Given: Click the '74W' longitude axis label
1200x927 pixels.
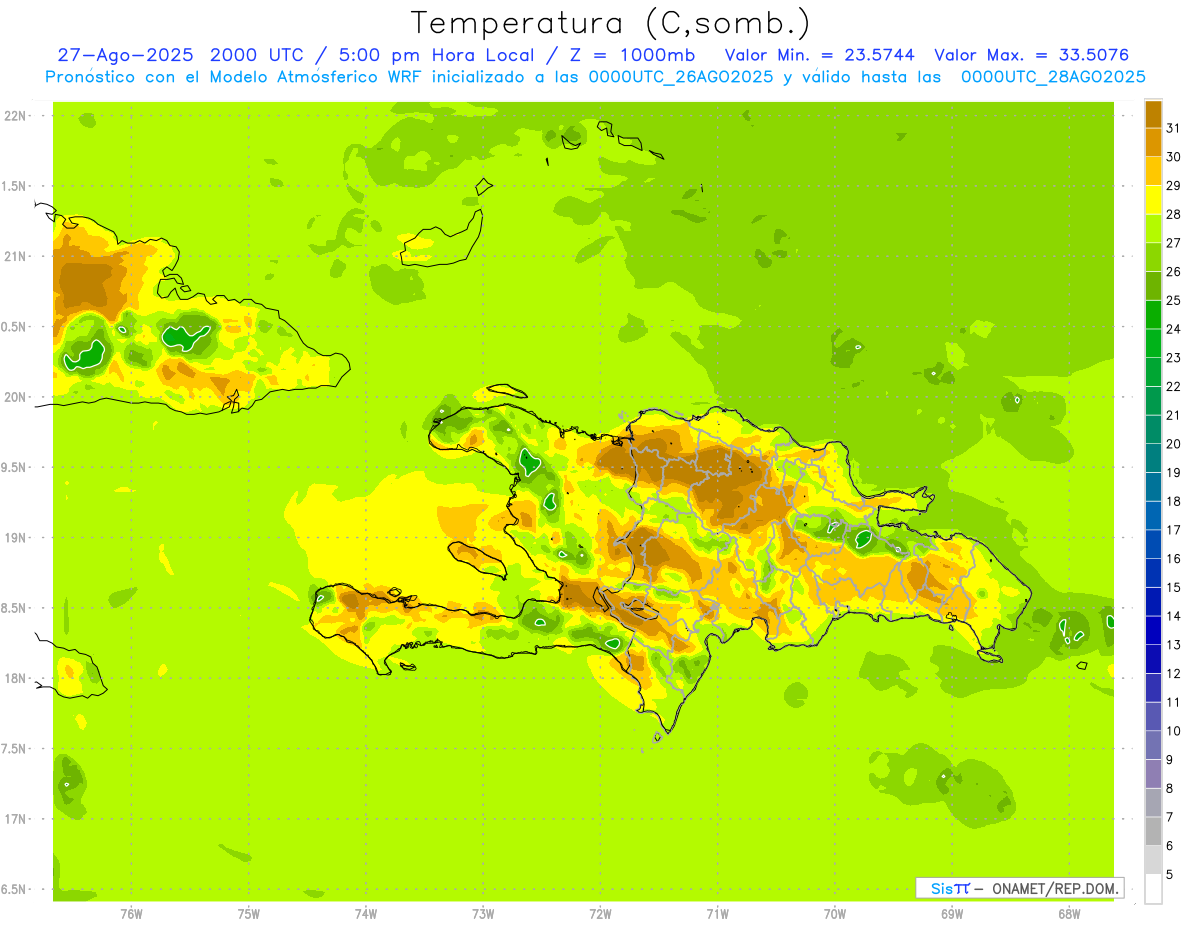Looking at the screenshot, I should click(x=366, y=914).
